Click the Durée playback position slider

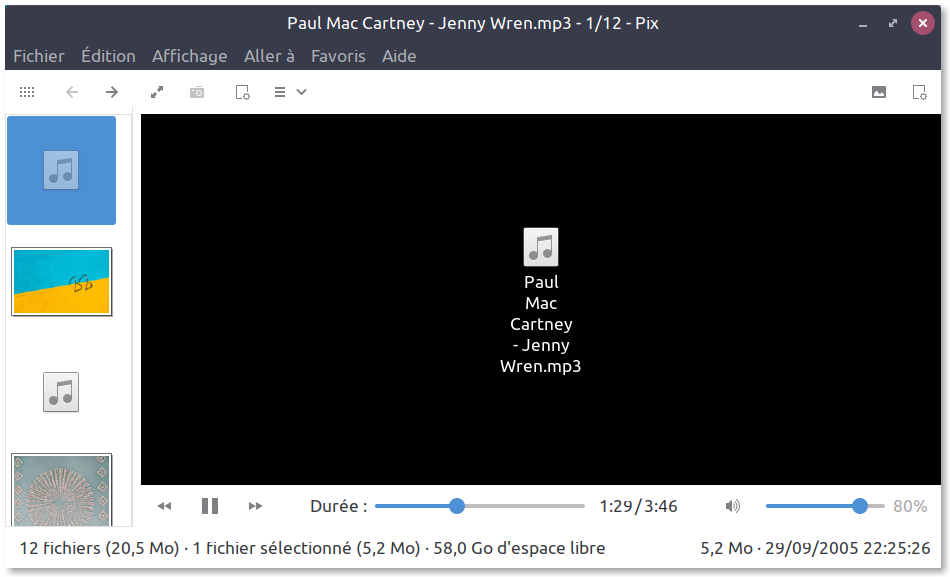[x=457, y=506]
